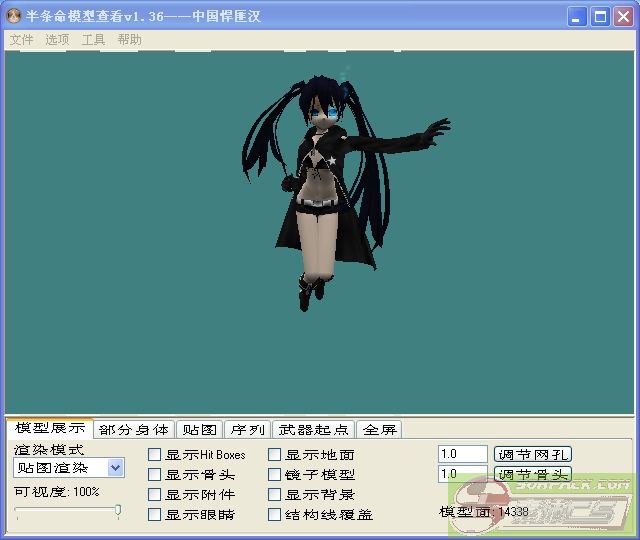Click the 调节网孔 button

[533, 454]
